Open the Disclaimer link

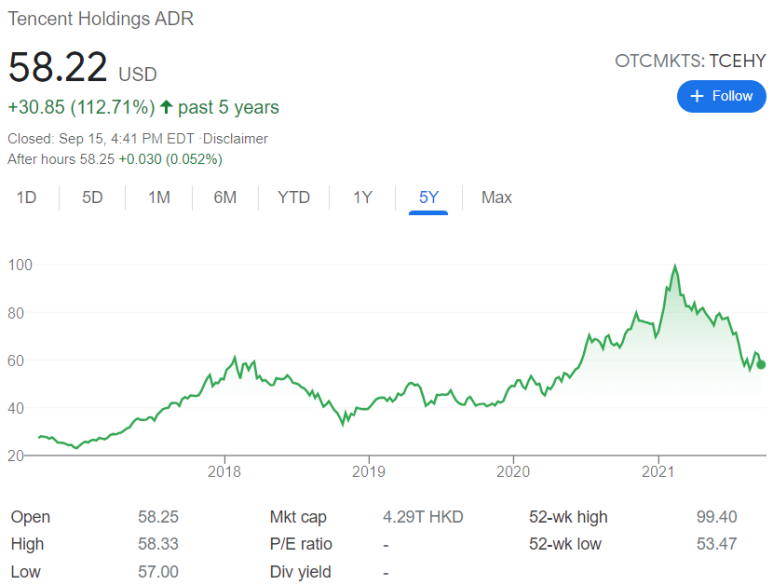[236, 139]
